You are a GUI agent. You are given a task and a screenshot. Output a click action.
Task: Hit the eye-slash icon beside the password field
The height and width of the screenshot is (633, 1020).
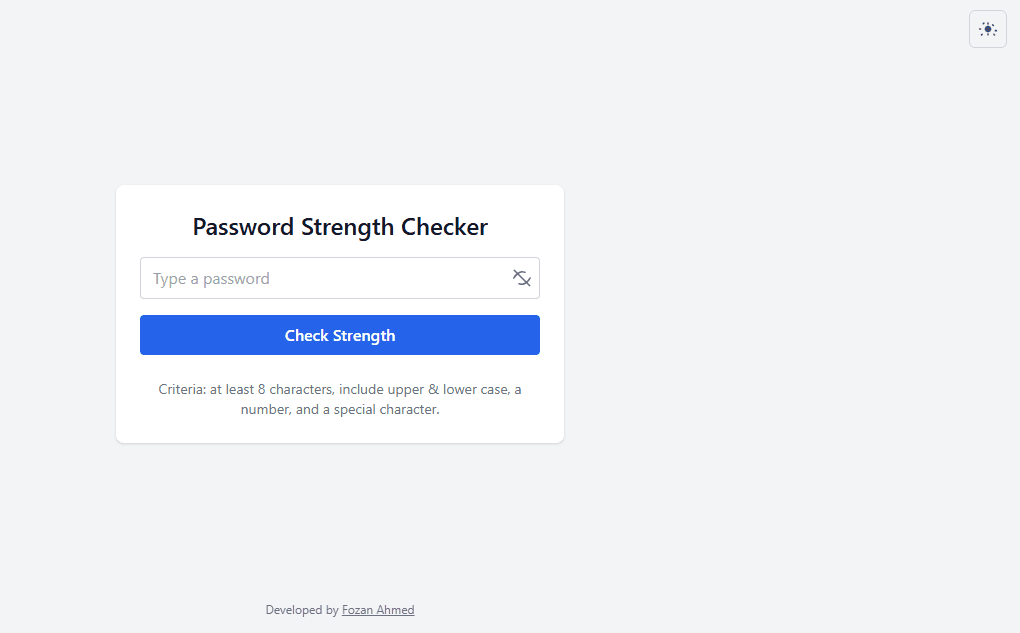pos(521,278)
